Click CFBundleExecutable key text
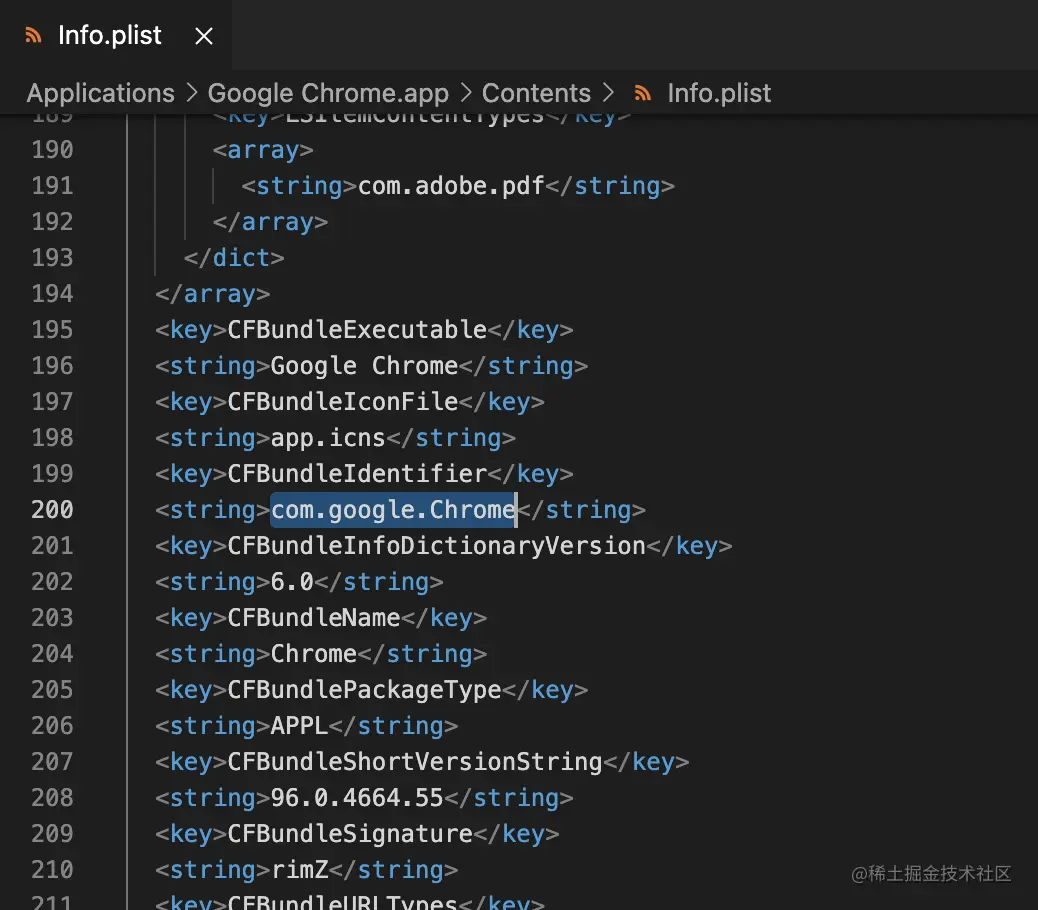 click(x=357, y=330)
